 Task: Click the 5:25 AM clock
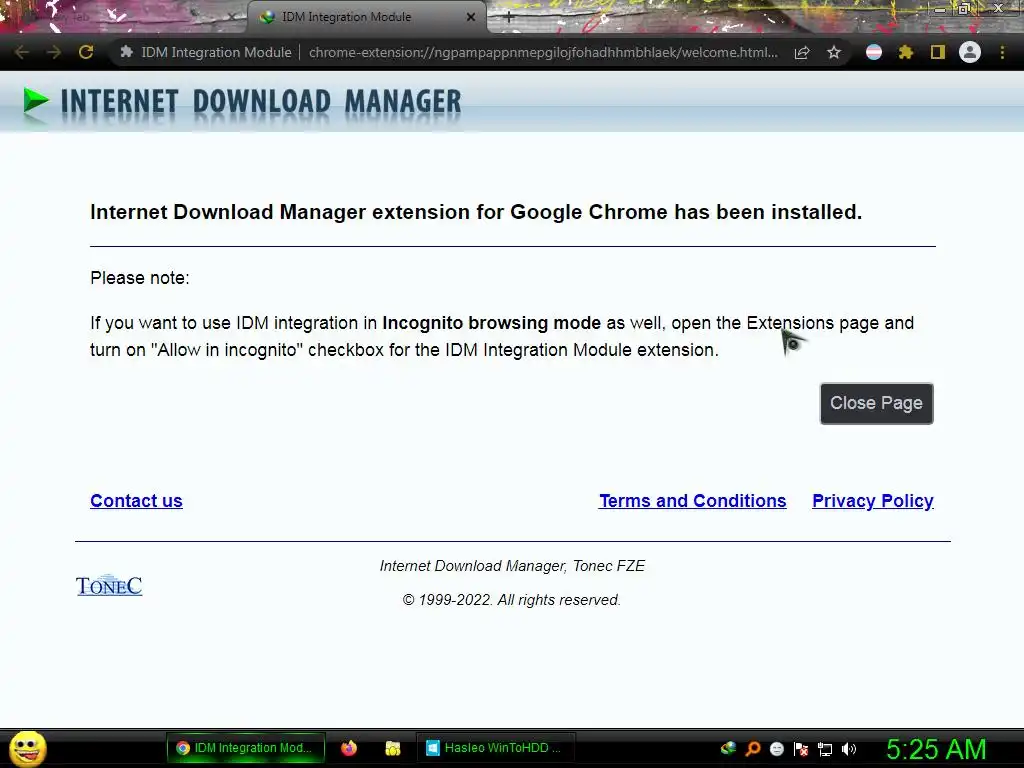tap(936, 749)
